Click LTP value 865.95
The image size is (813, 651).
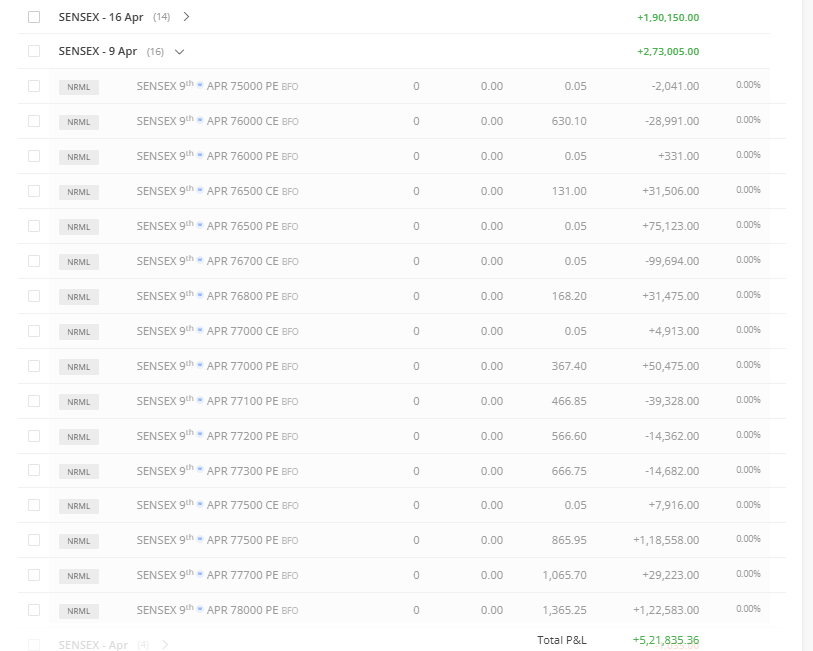coord(569,540)
